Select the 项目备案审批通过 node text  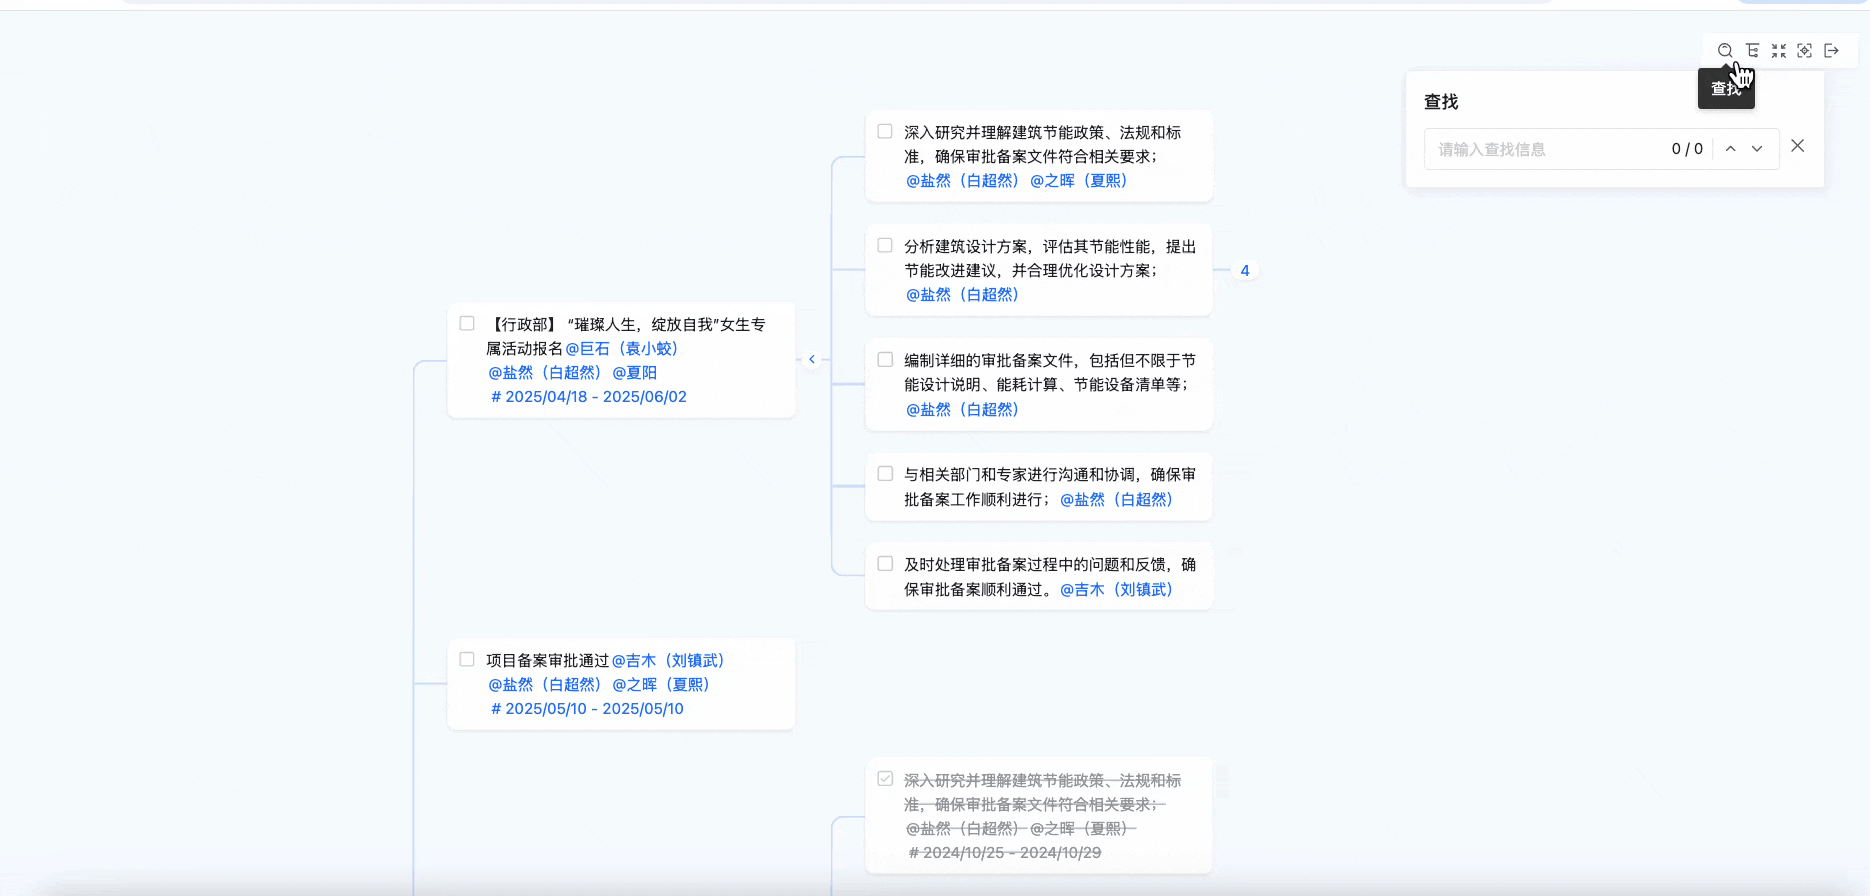pos(548,660)
